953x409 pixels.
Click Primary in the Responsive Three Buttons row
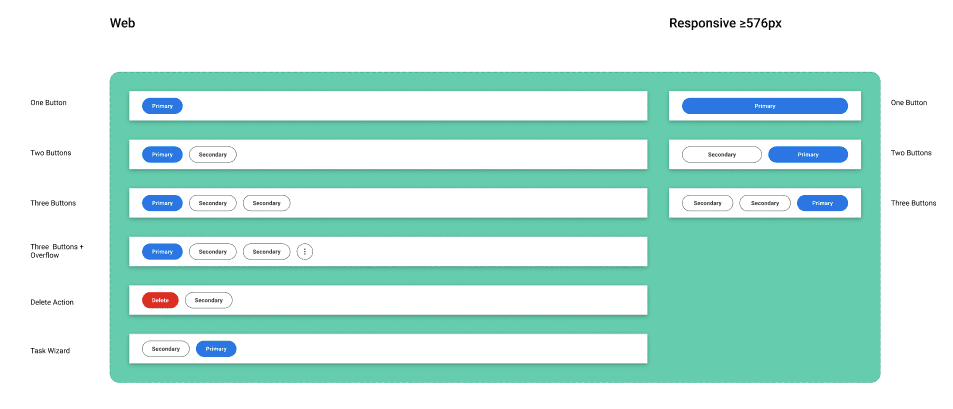tap(822, 203)
